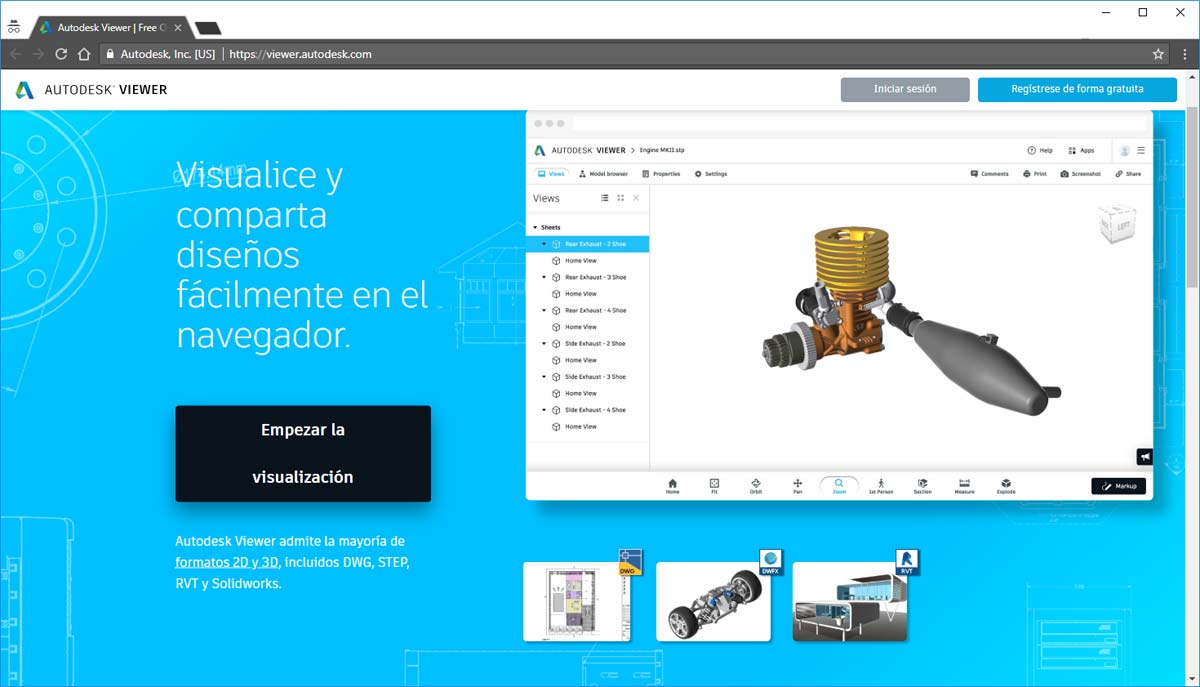The height and width of the screenshot is (687, 1200).
Task: Collapse the Rear Exhaust - 3 Shoe node
Action: [x=544, y=277]
